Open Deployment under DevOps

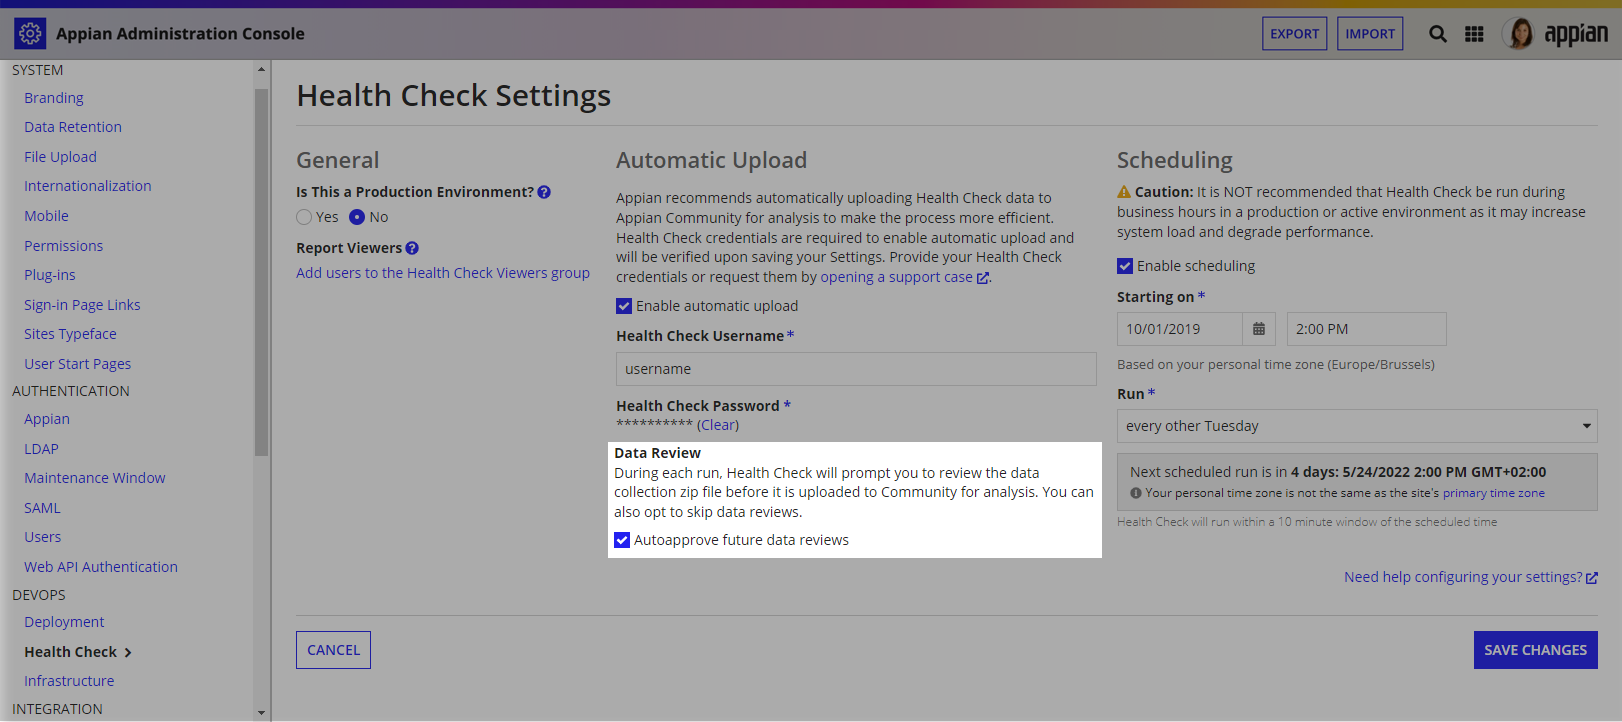pos(64,622)
